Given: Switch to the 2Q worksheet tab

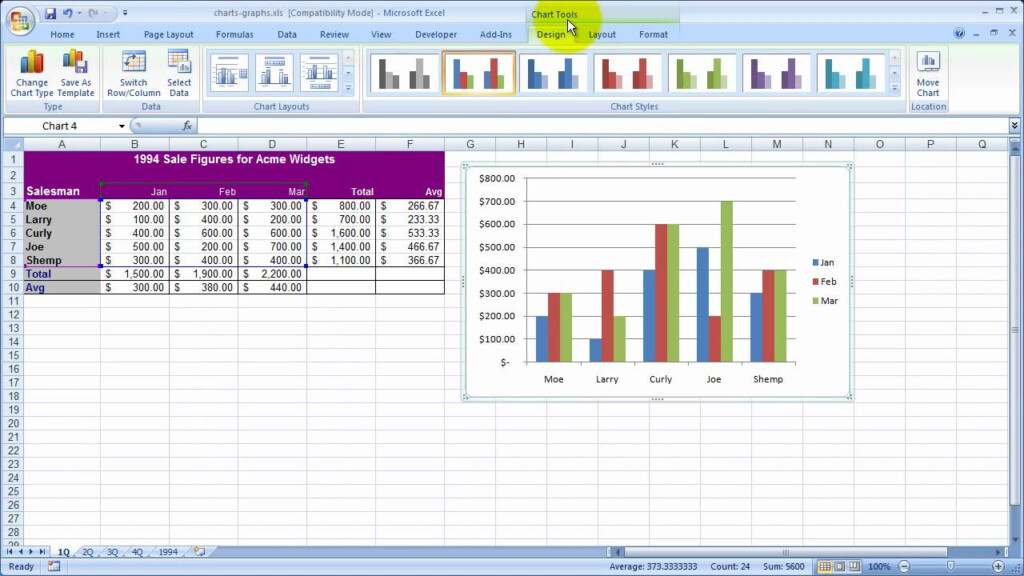Looking at the screenshot, I should [88, 552].
